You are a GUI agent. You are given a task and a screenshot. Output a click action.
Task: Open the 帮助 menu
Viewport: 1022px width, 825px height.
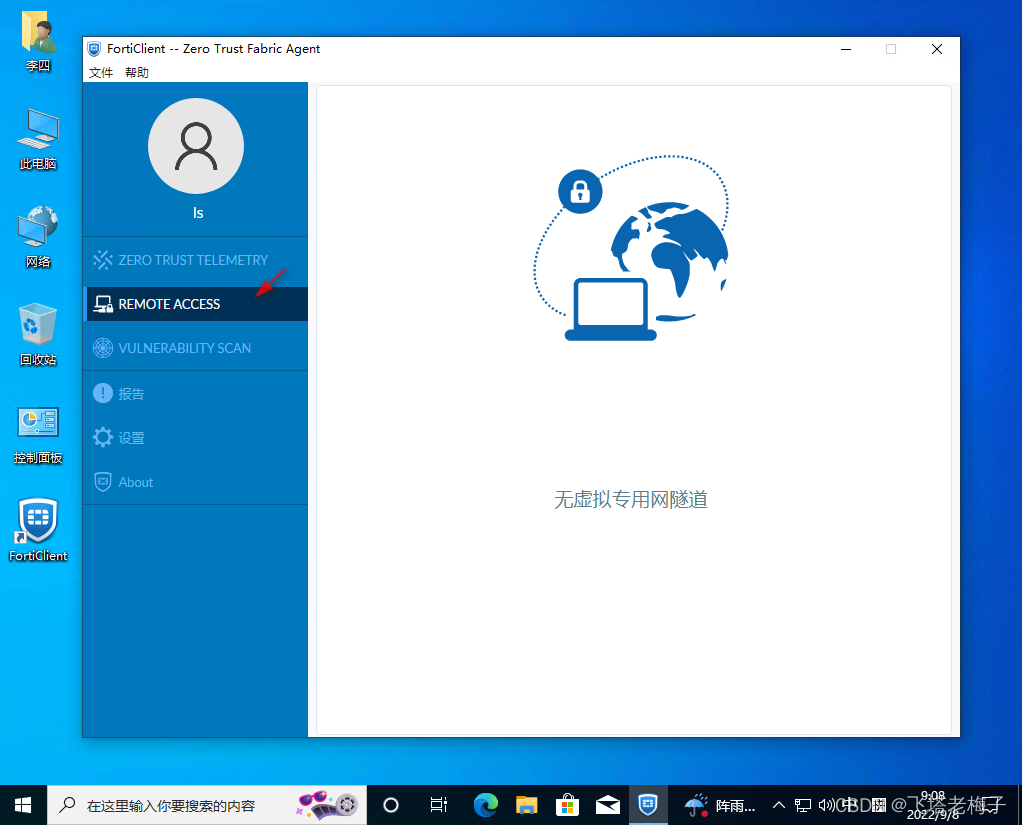(x=137, y=72)
